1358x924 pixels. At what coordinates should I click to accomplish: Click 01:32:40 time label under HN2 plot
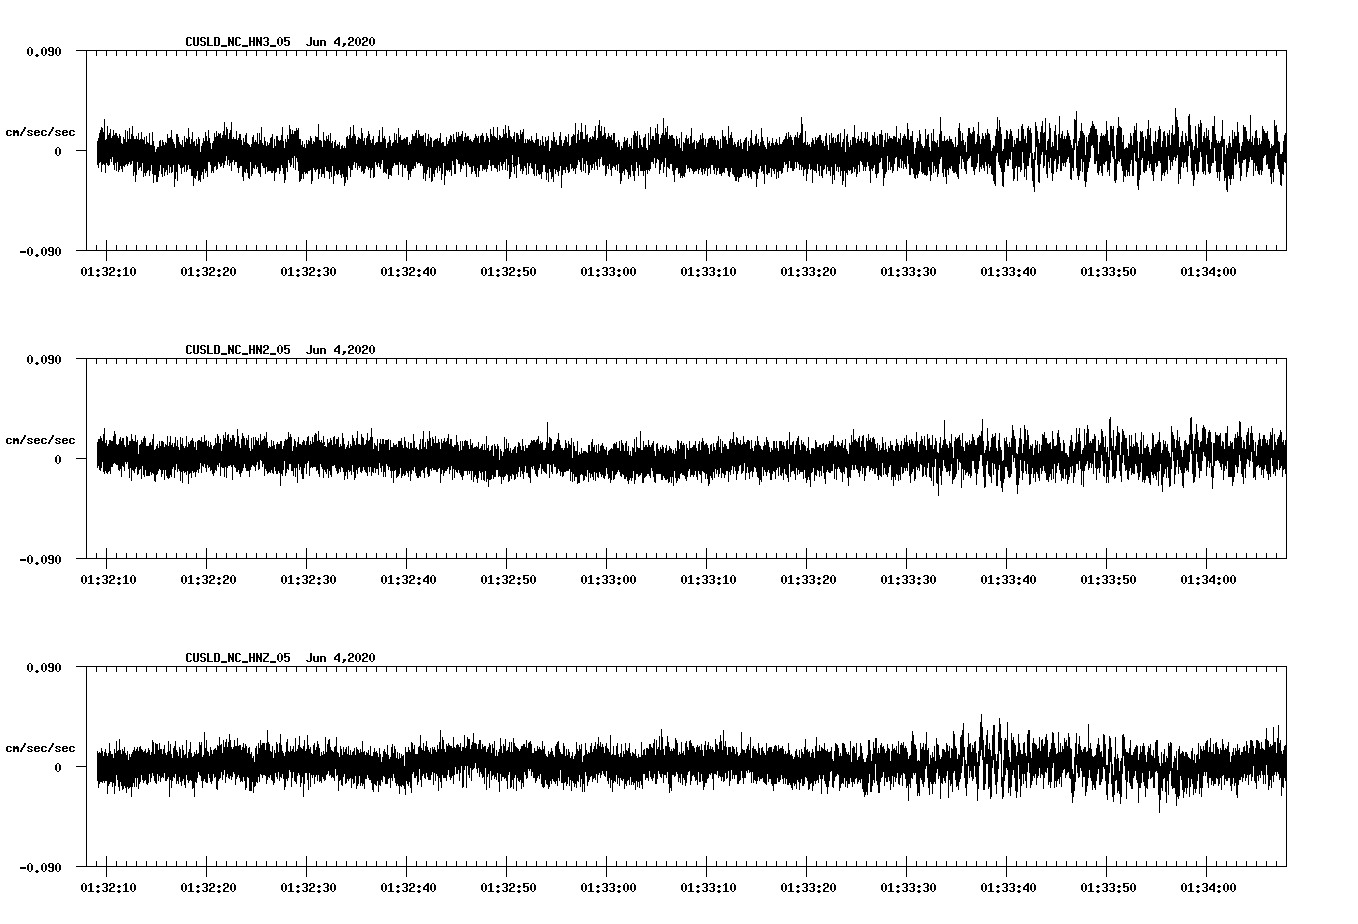point(408,579)
